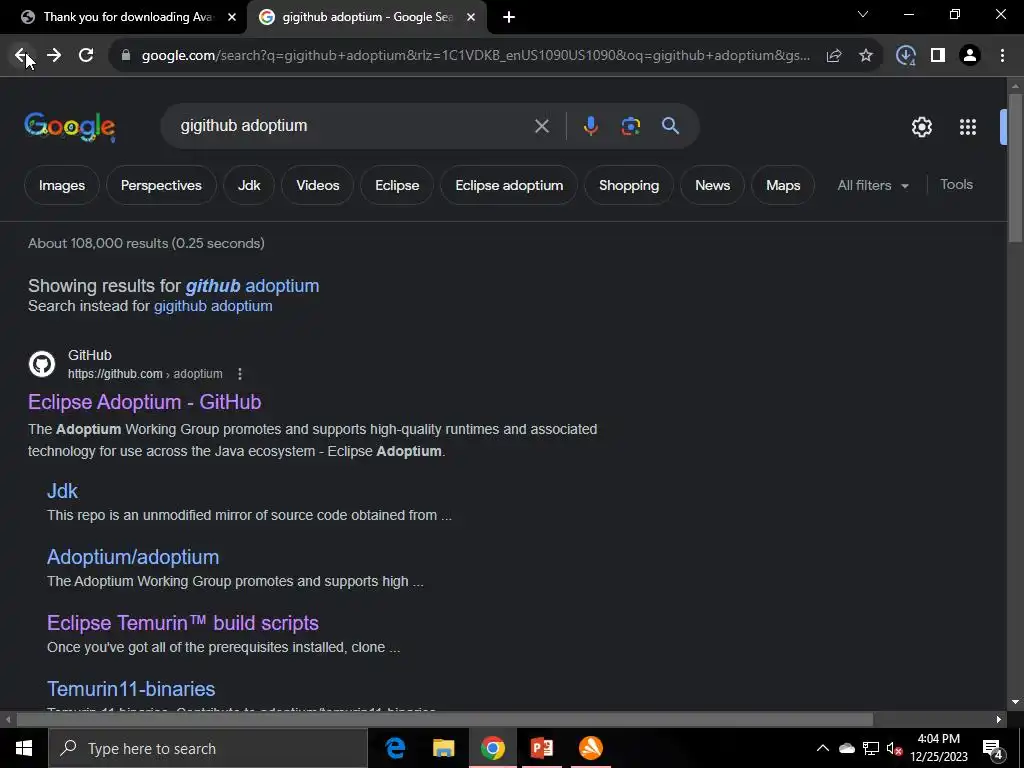Open Eclipse Adoptium - GitHub result
The image size is (1024, 768).
(x=144, y=402)
